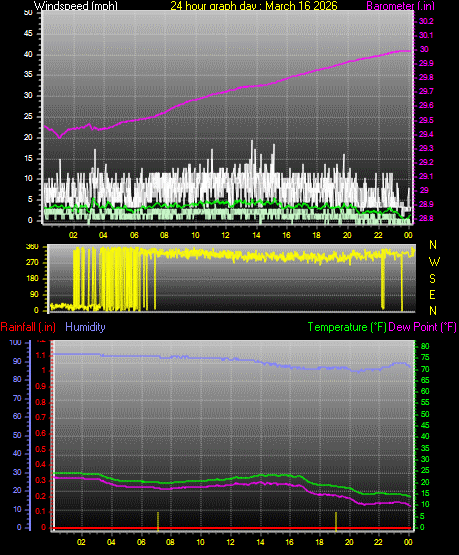Click the 1.1 Rainfall axis value
Screen dimensions: 459x555
(41, 355)
